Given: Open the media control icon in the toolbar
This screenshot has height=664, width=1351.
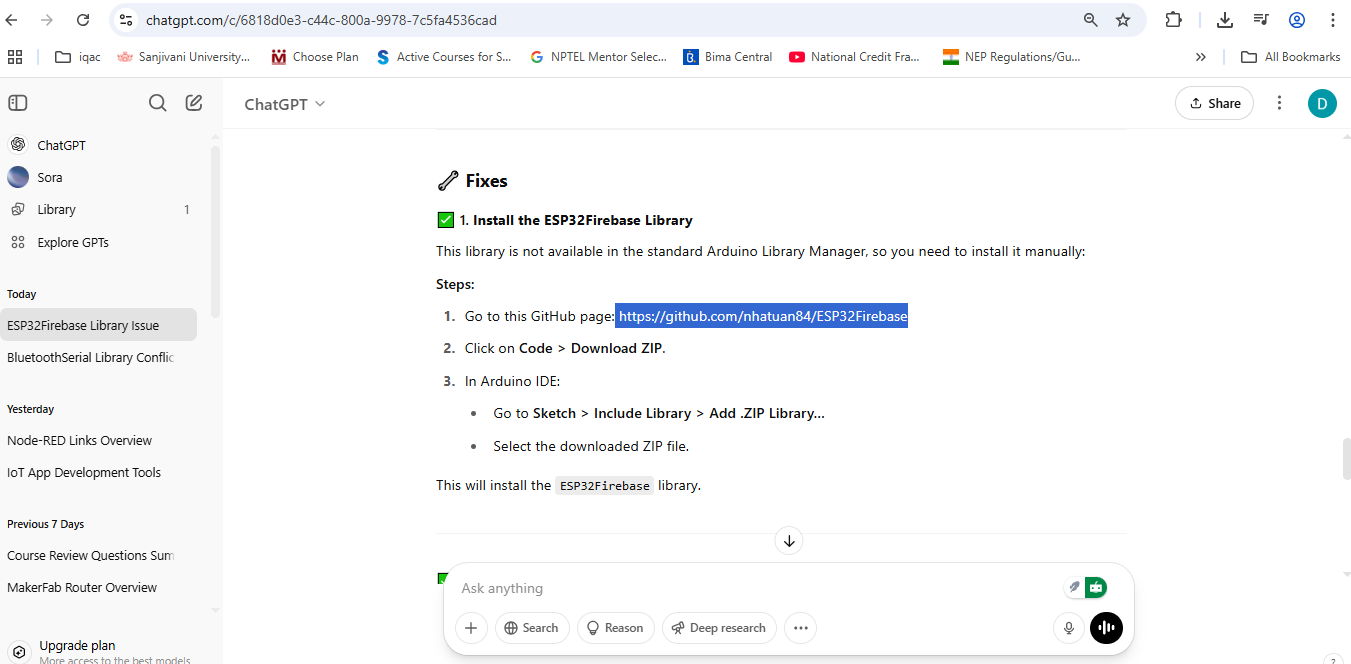Looking at the screenshot, I should [1261, 20].
